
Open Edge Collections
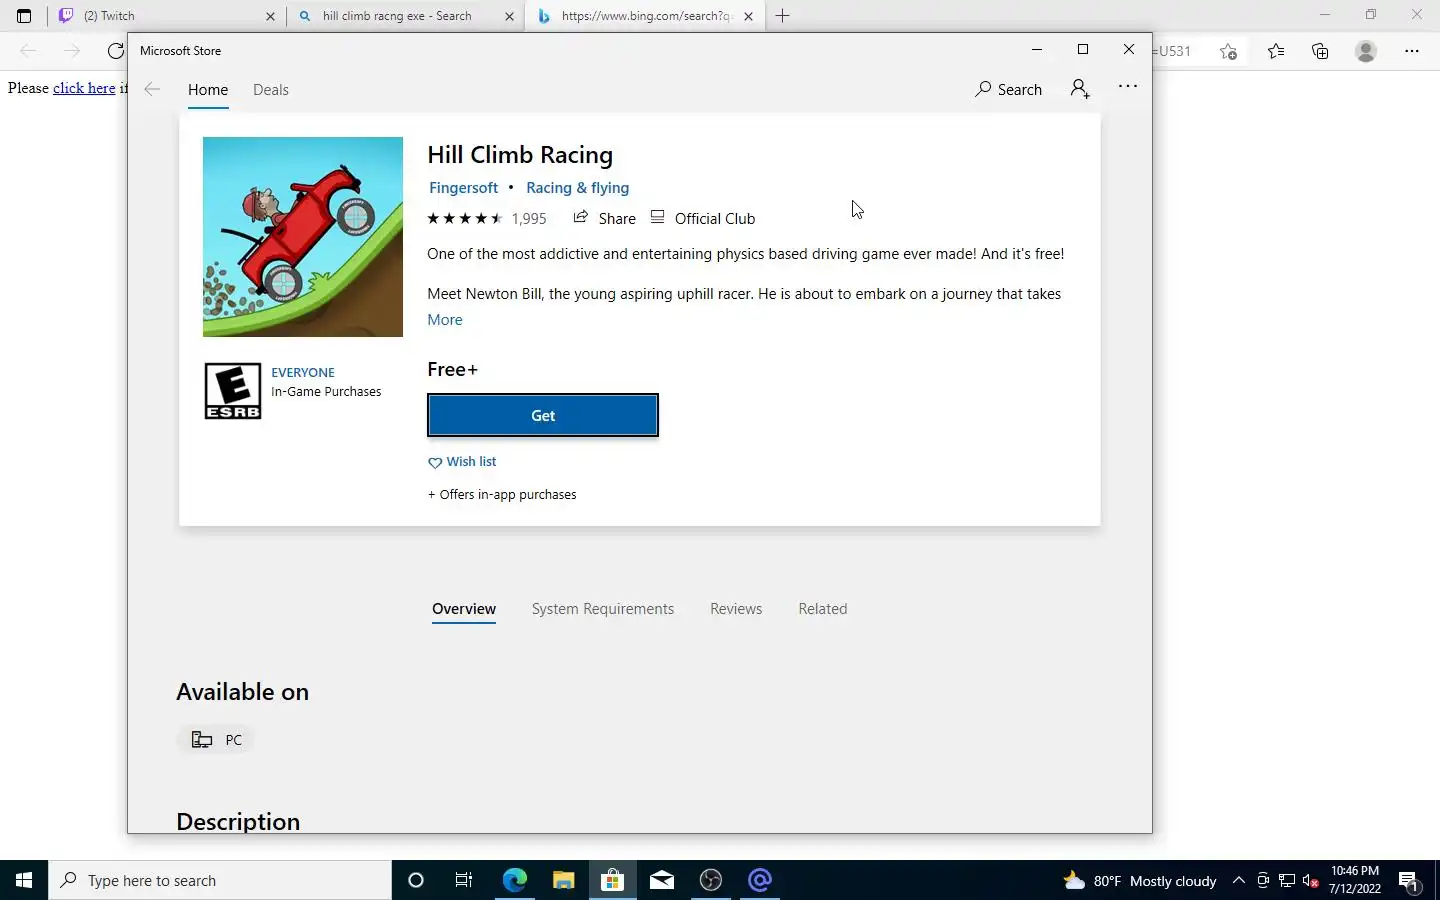pyautogui.click(x=1320, y=51)
